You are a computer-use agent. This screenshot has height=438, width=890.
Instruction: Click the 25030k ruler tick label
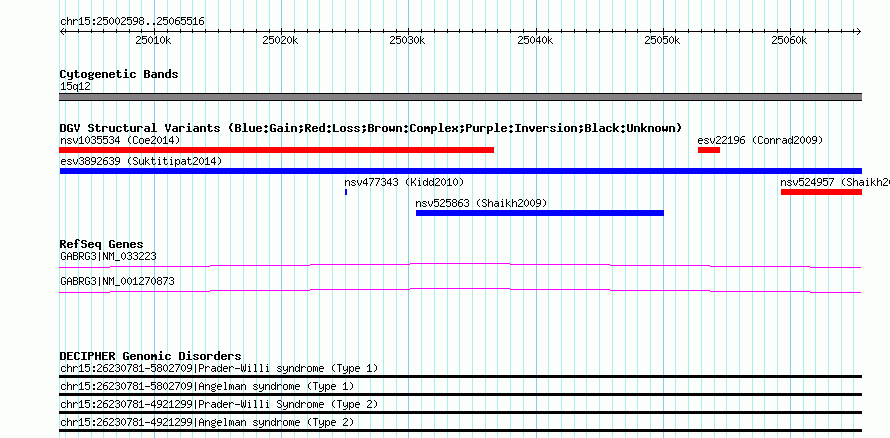pyautogui.click(x=408, y=40)
